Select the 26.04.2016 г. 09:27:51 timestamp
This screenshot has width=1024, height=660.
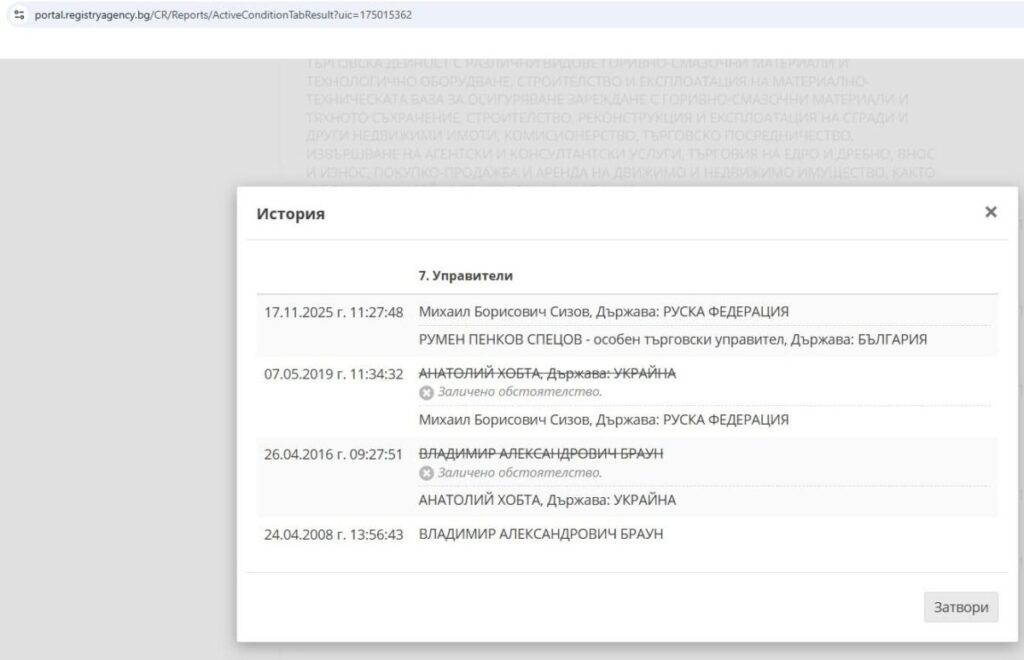333,454
